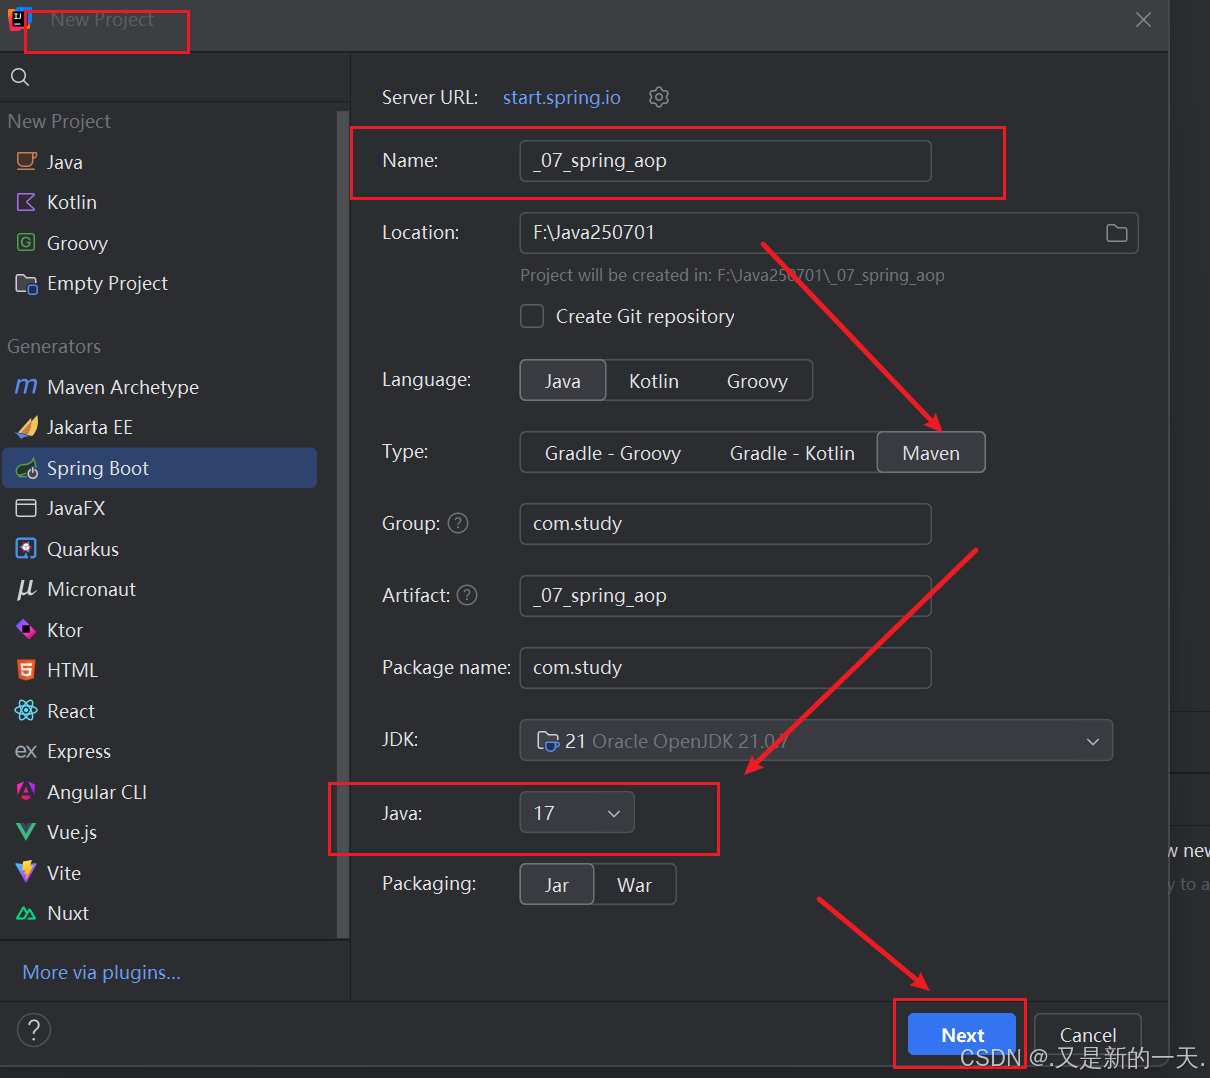Choose Jar packaging

click(x=557, y=885)
